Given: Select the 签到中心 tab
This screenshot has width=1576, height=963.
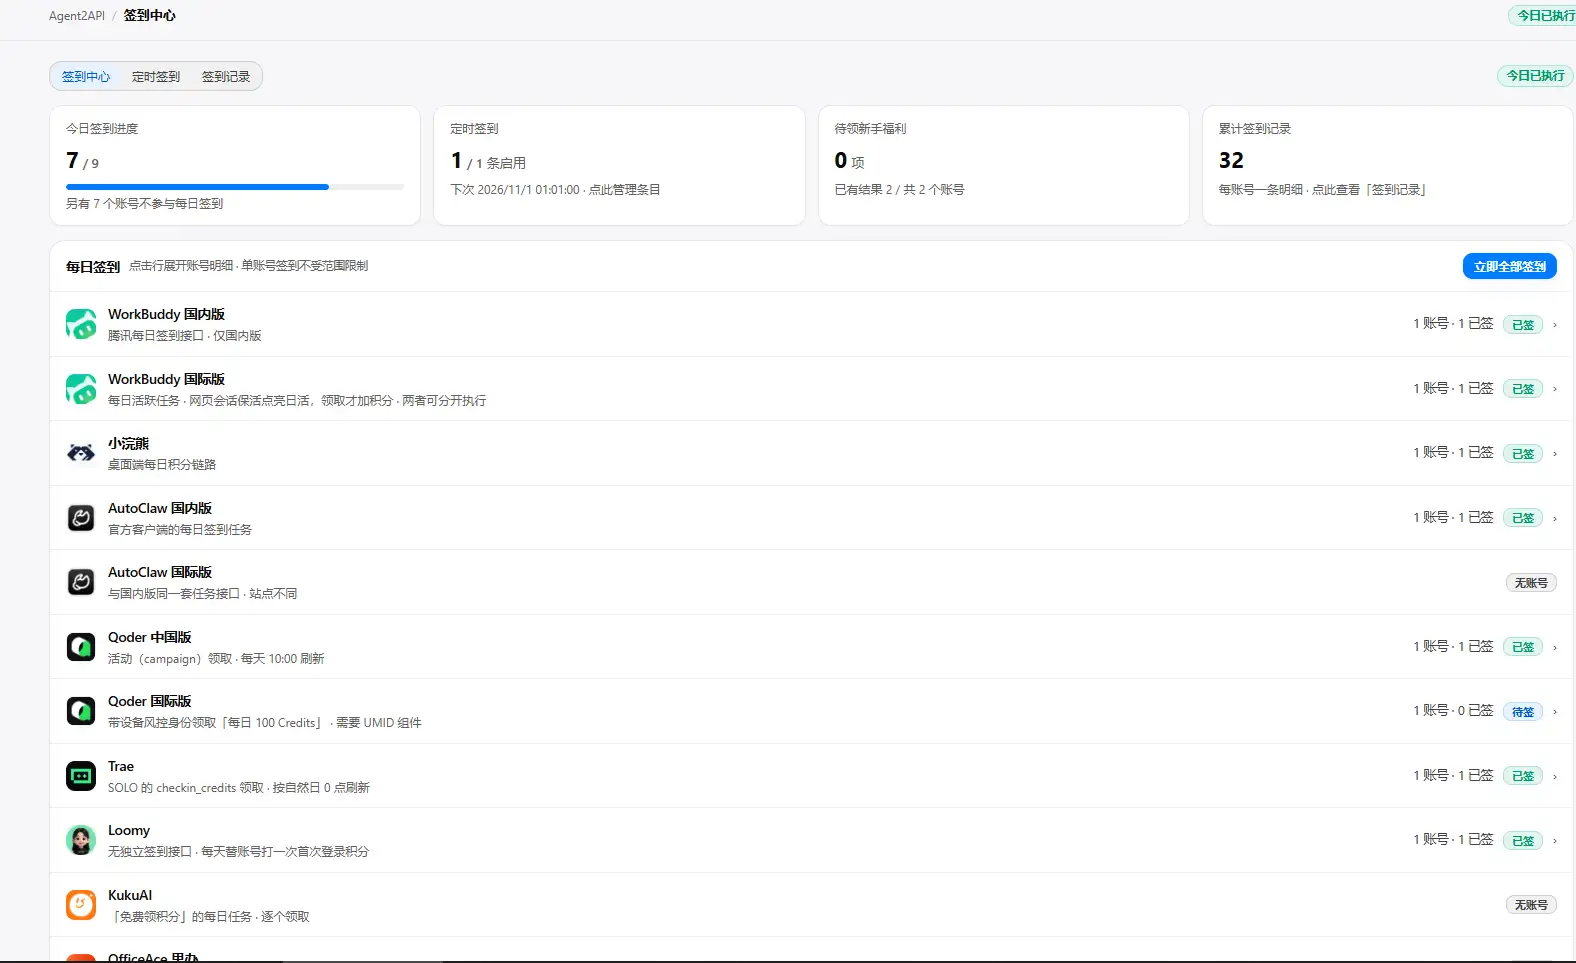Looking at the screenshot, I should point(86,76).
